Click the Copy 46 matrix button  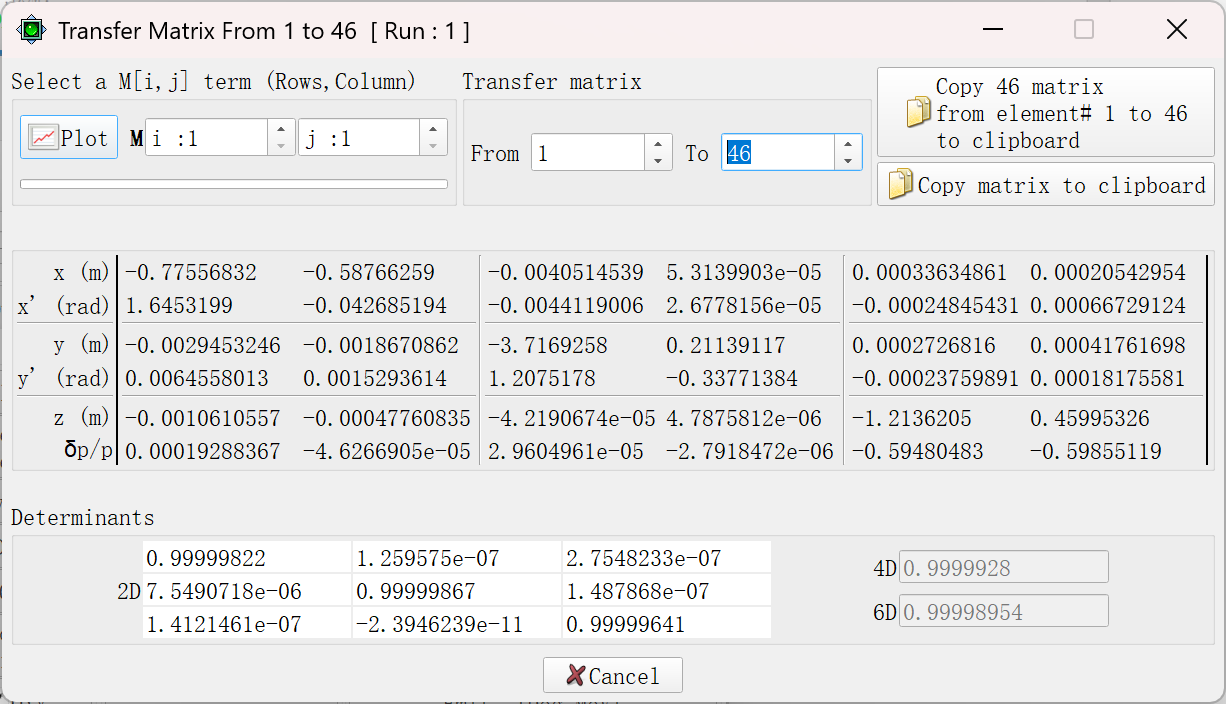pyautogui.click(x=1046, y=112)
